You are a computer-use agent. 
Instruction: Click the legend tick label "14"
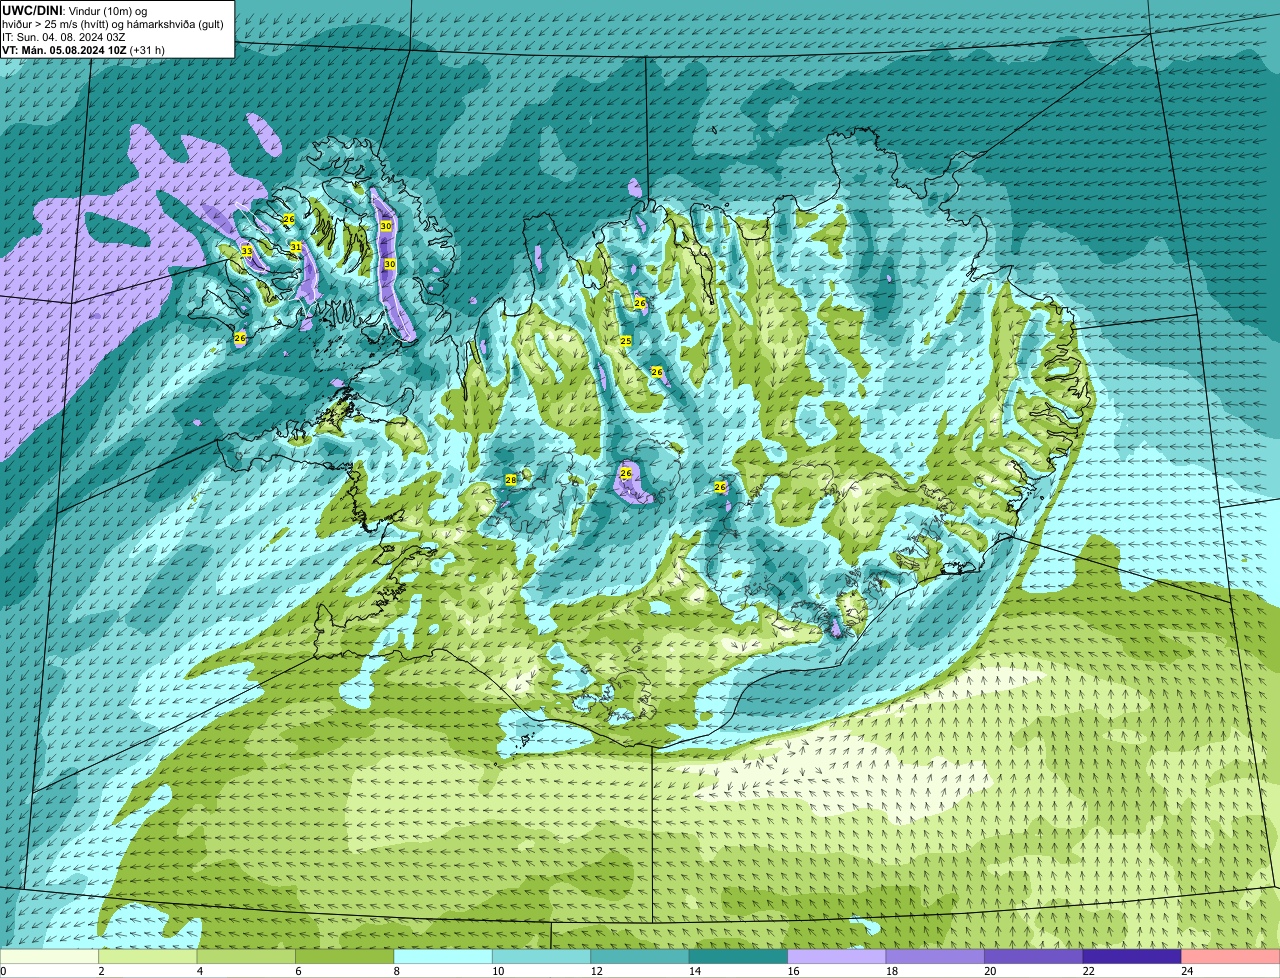(695, 971)
